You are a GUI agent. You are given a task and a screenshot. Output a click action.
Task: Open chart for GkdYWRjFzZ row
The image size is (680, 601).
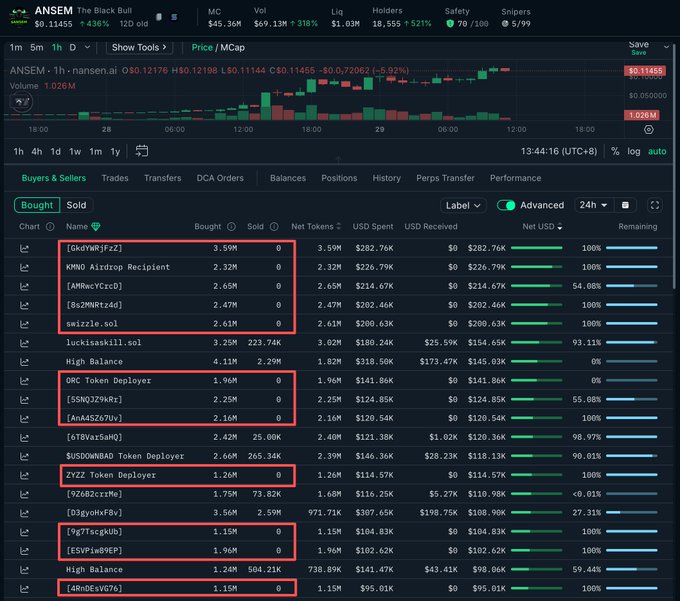(x=24, y=248)
